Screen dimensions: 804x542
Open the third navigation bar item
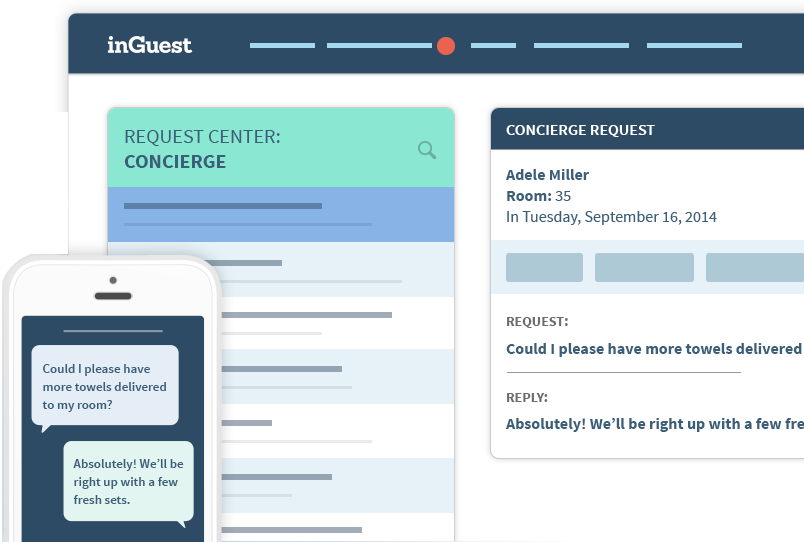493,46
